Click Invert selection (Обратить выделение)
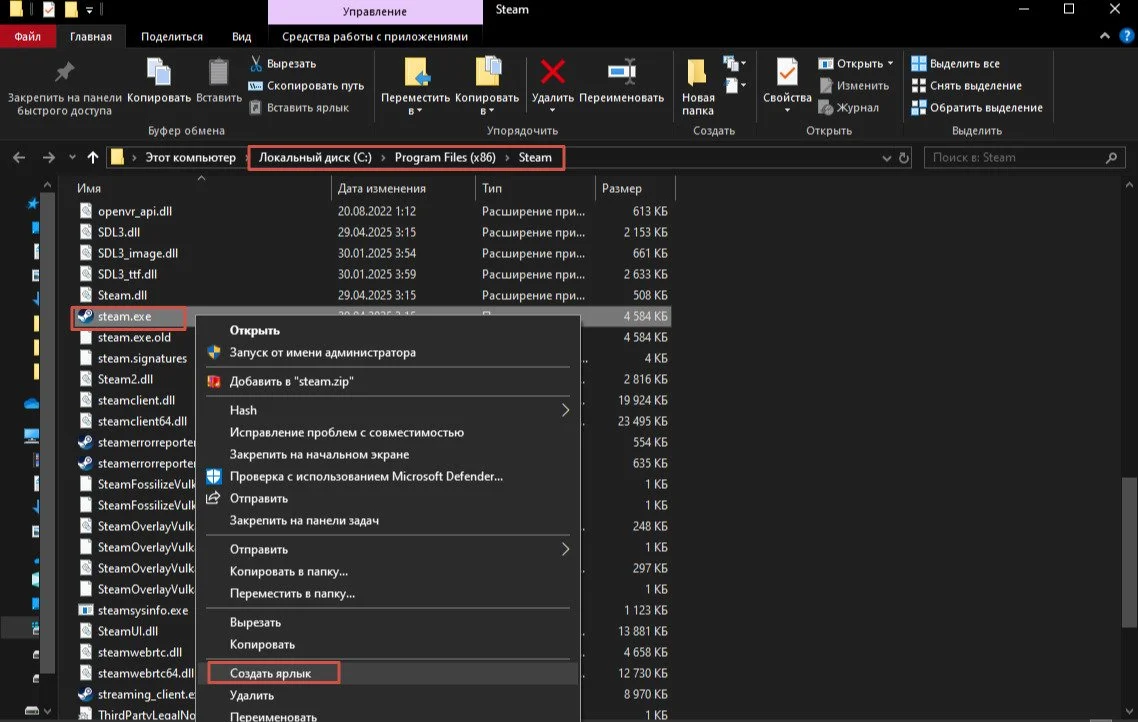The width and height of the screenshot is (1138, 722). [x=977, y=107]
